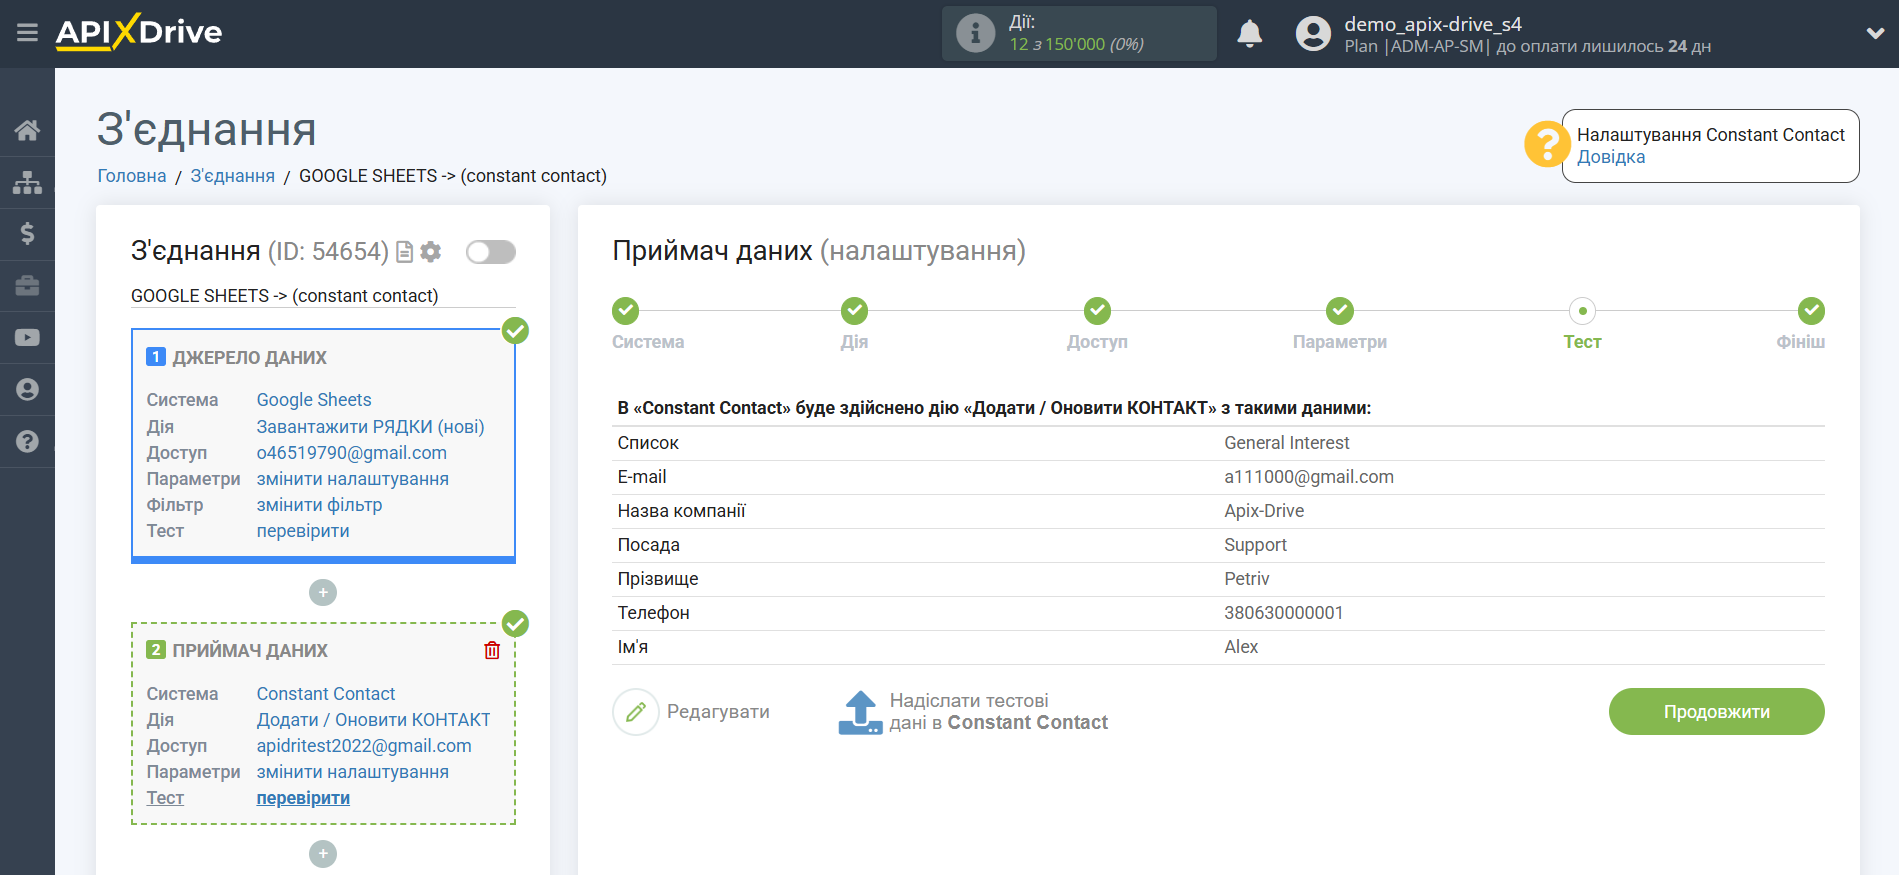Image resolution: width=1899 pixels, height=875 pixels.
Task: Go to З'єднання breadcrumb
Action: [x=233, y=176]
